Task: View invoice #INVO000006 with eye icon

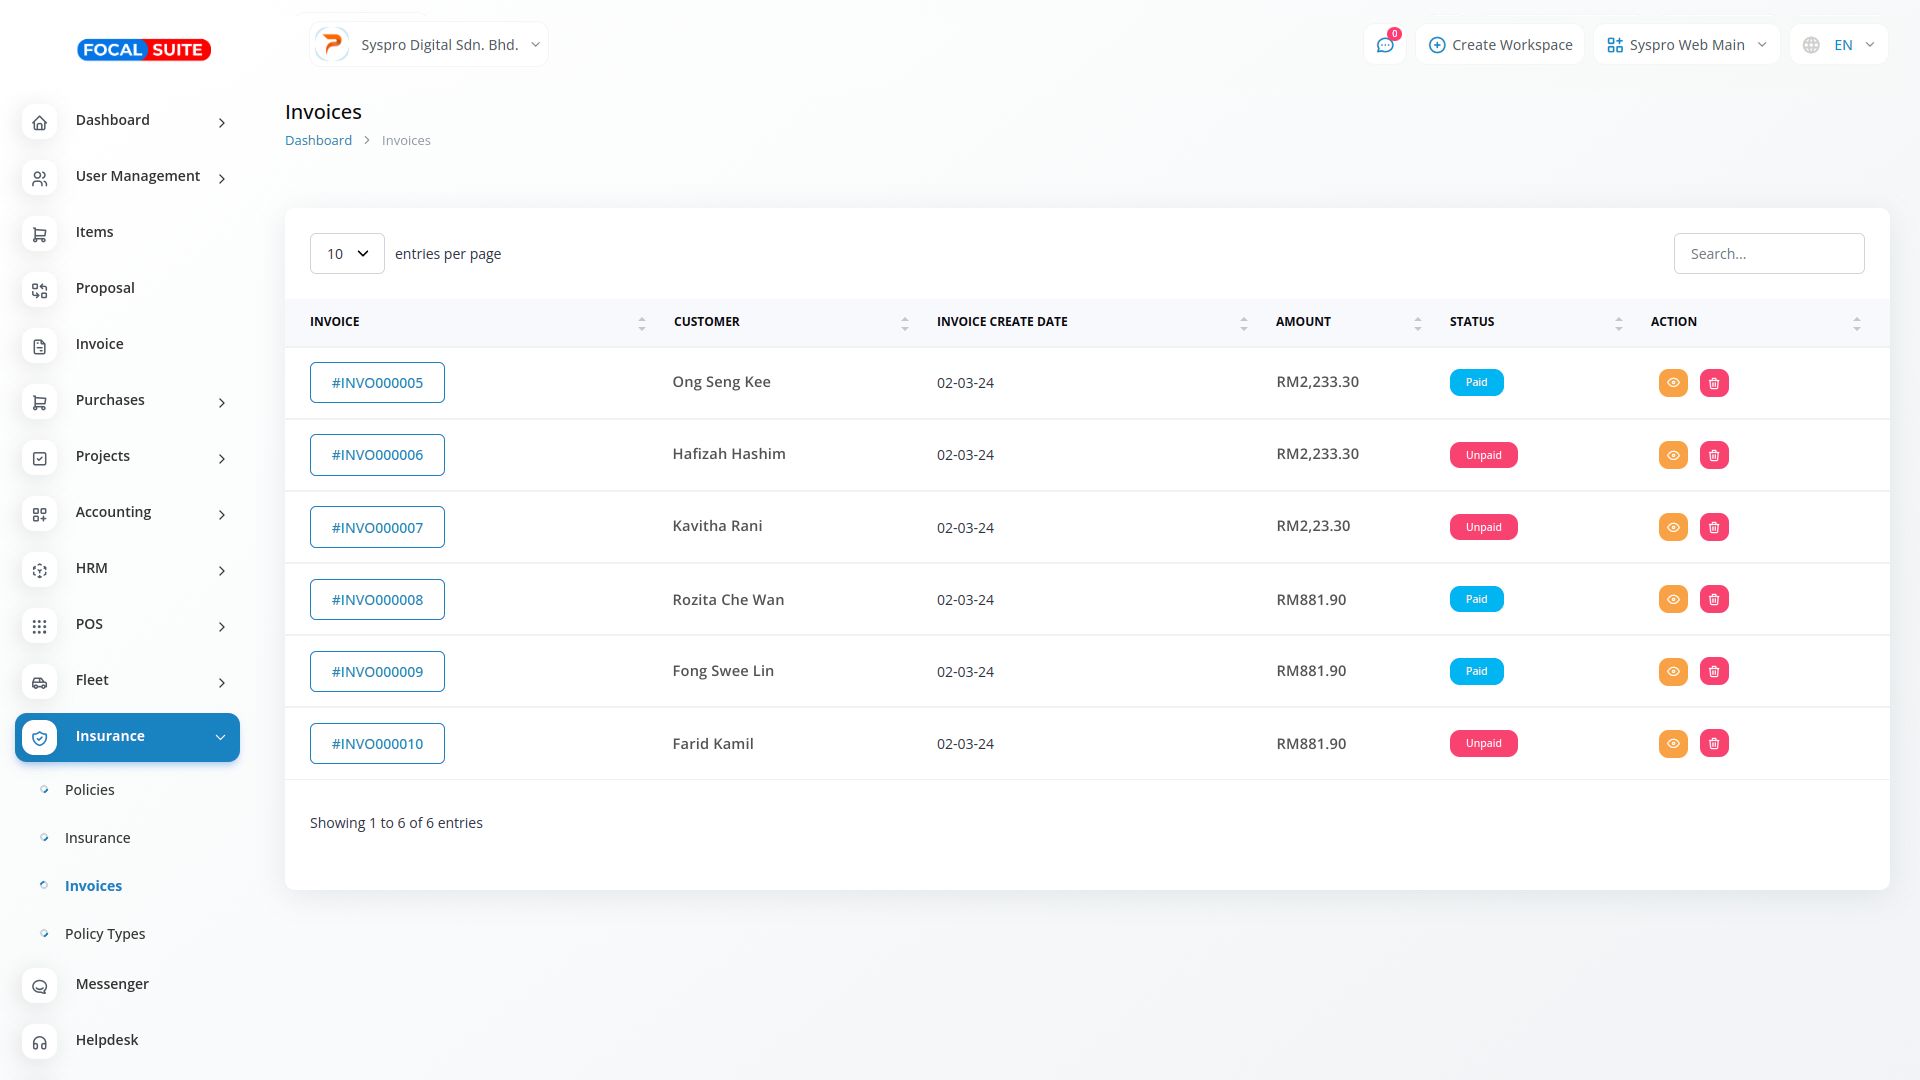Action: click(x=1673, y=455)
